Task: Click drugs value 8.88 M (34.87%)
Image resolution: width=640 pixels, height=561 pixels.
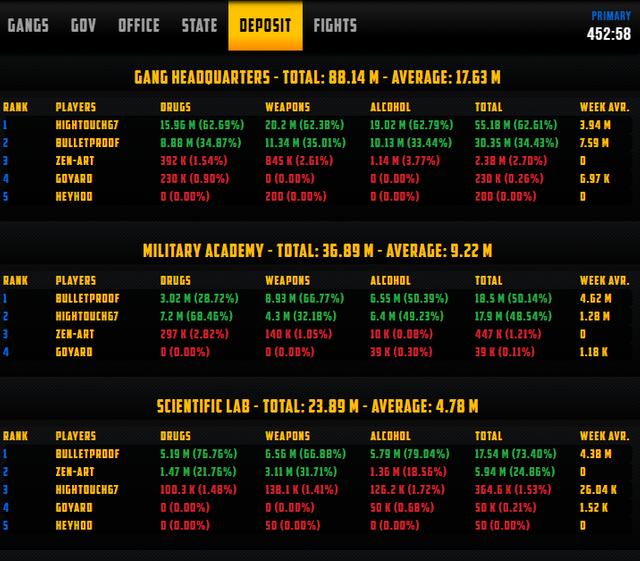Action: [200, 143]
